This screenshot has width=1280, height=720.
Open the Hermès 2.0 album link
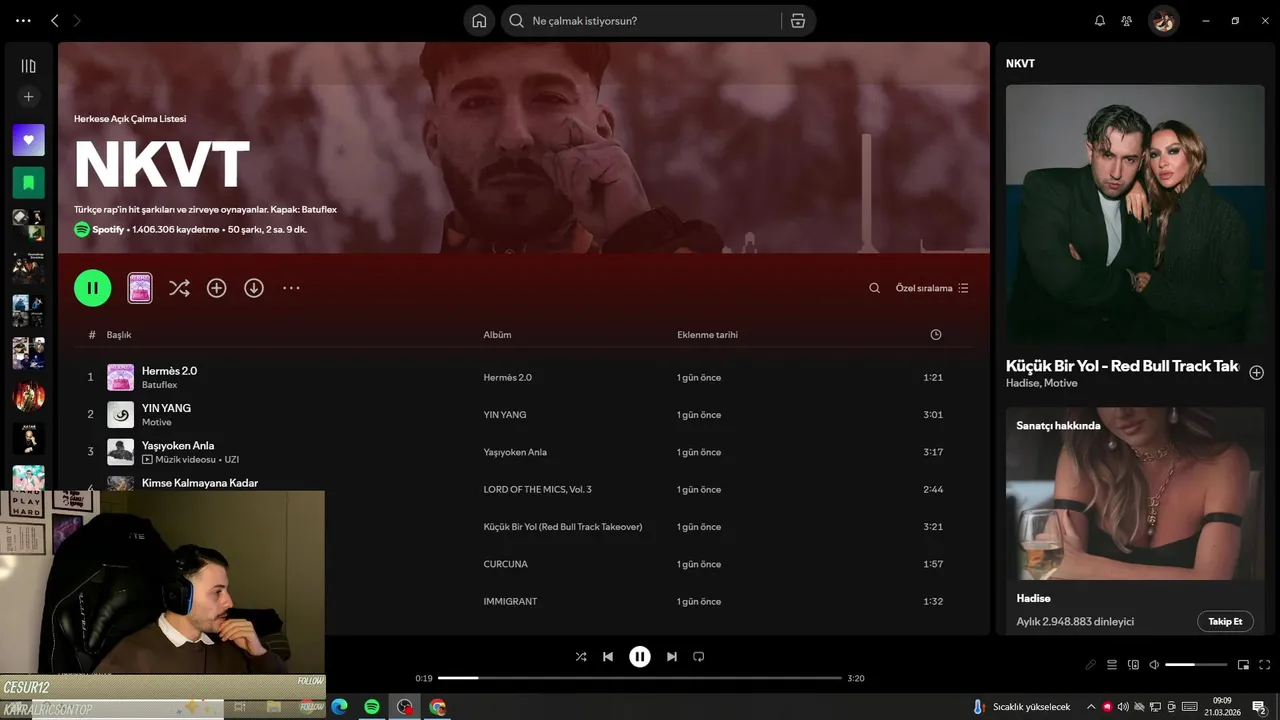pos(507,378)
